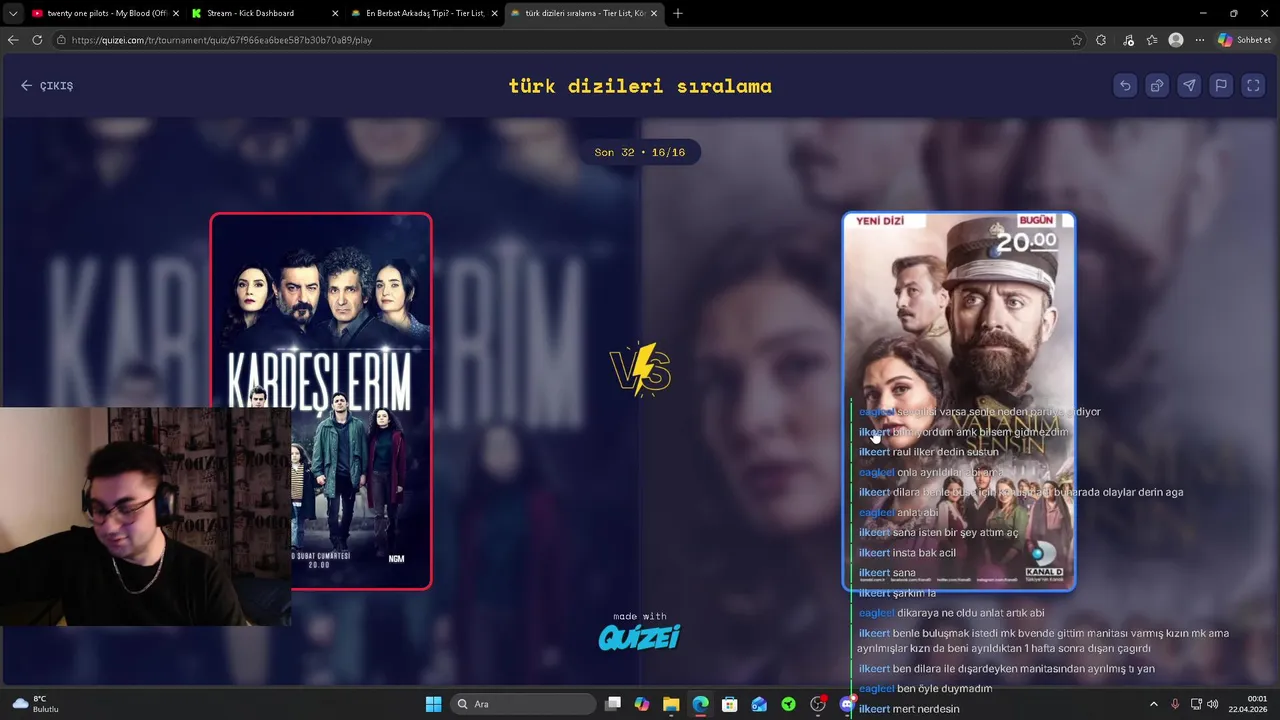Viewport: 1280px width, 720px height.
Task: Click ÇIKIŞ to exit the tournament
Action: (47, 86)
